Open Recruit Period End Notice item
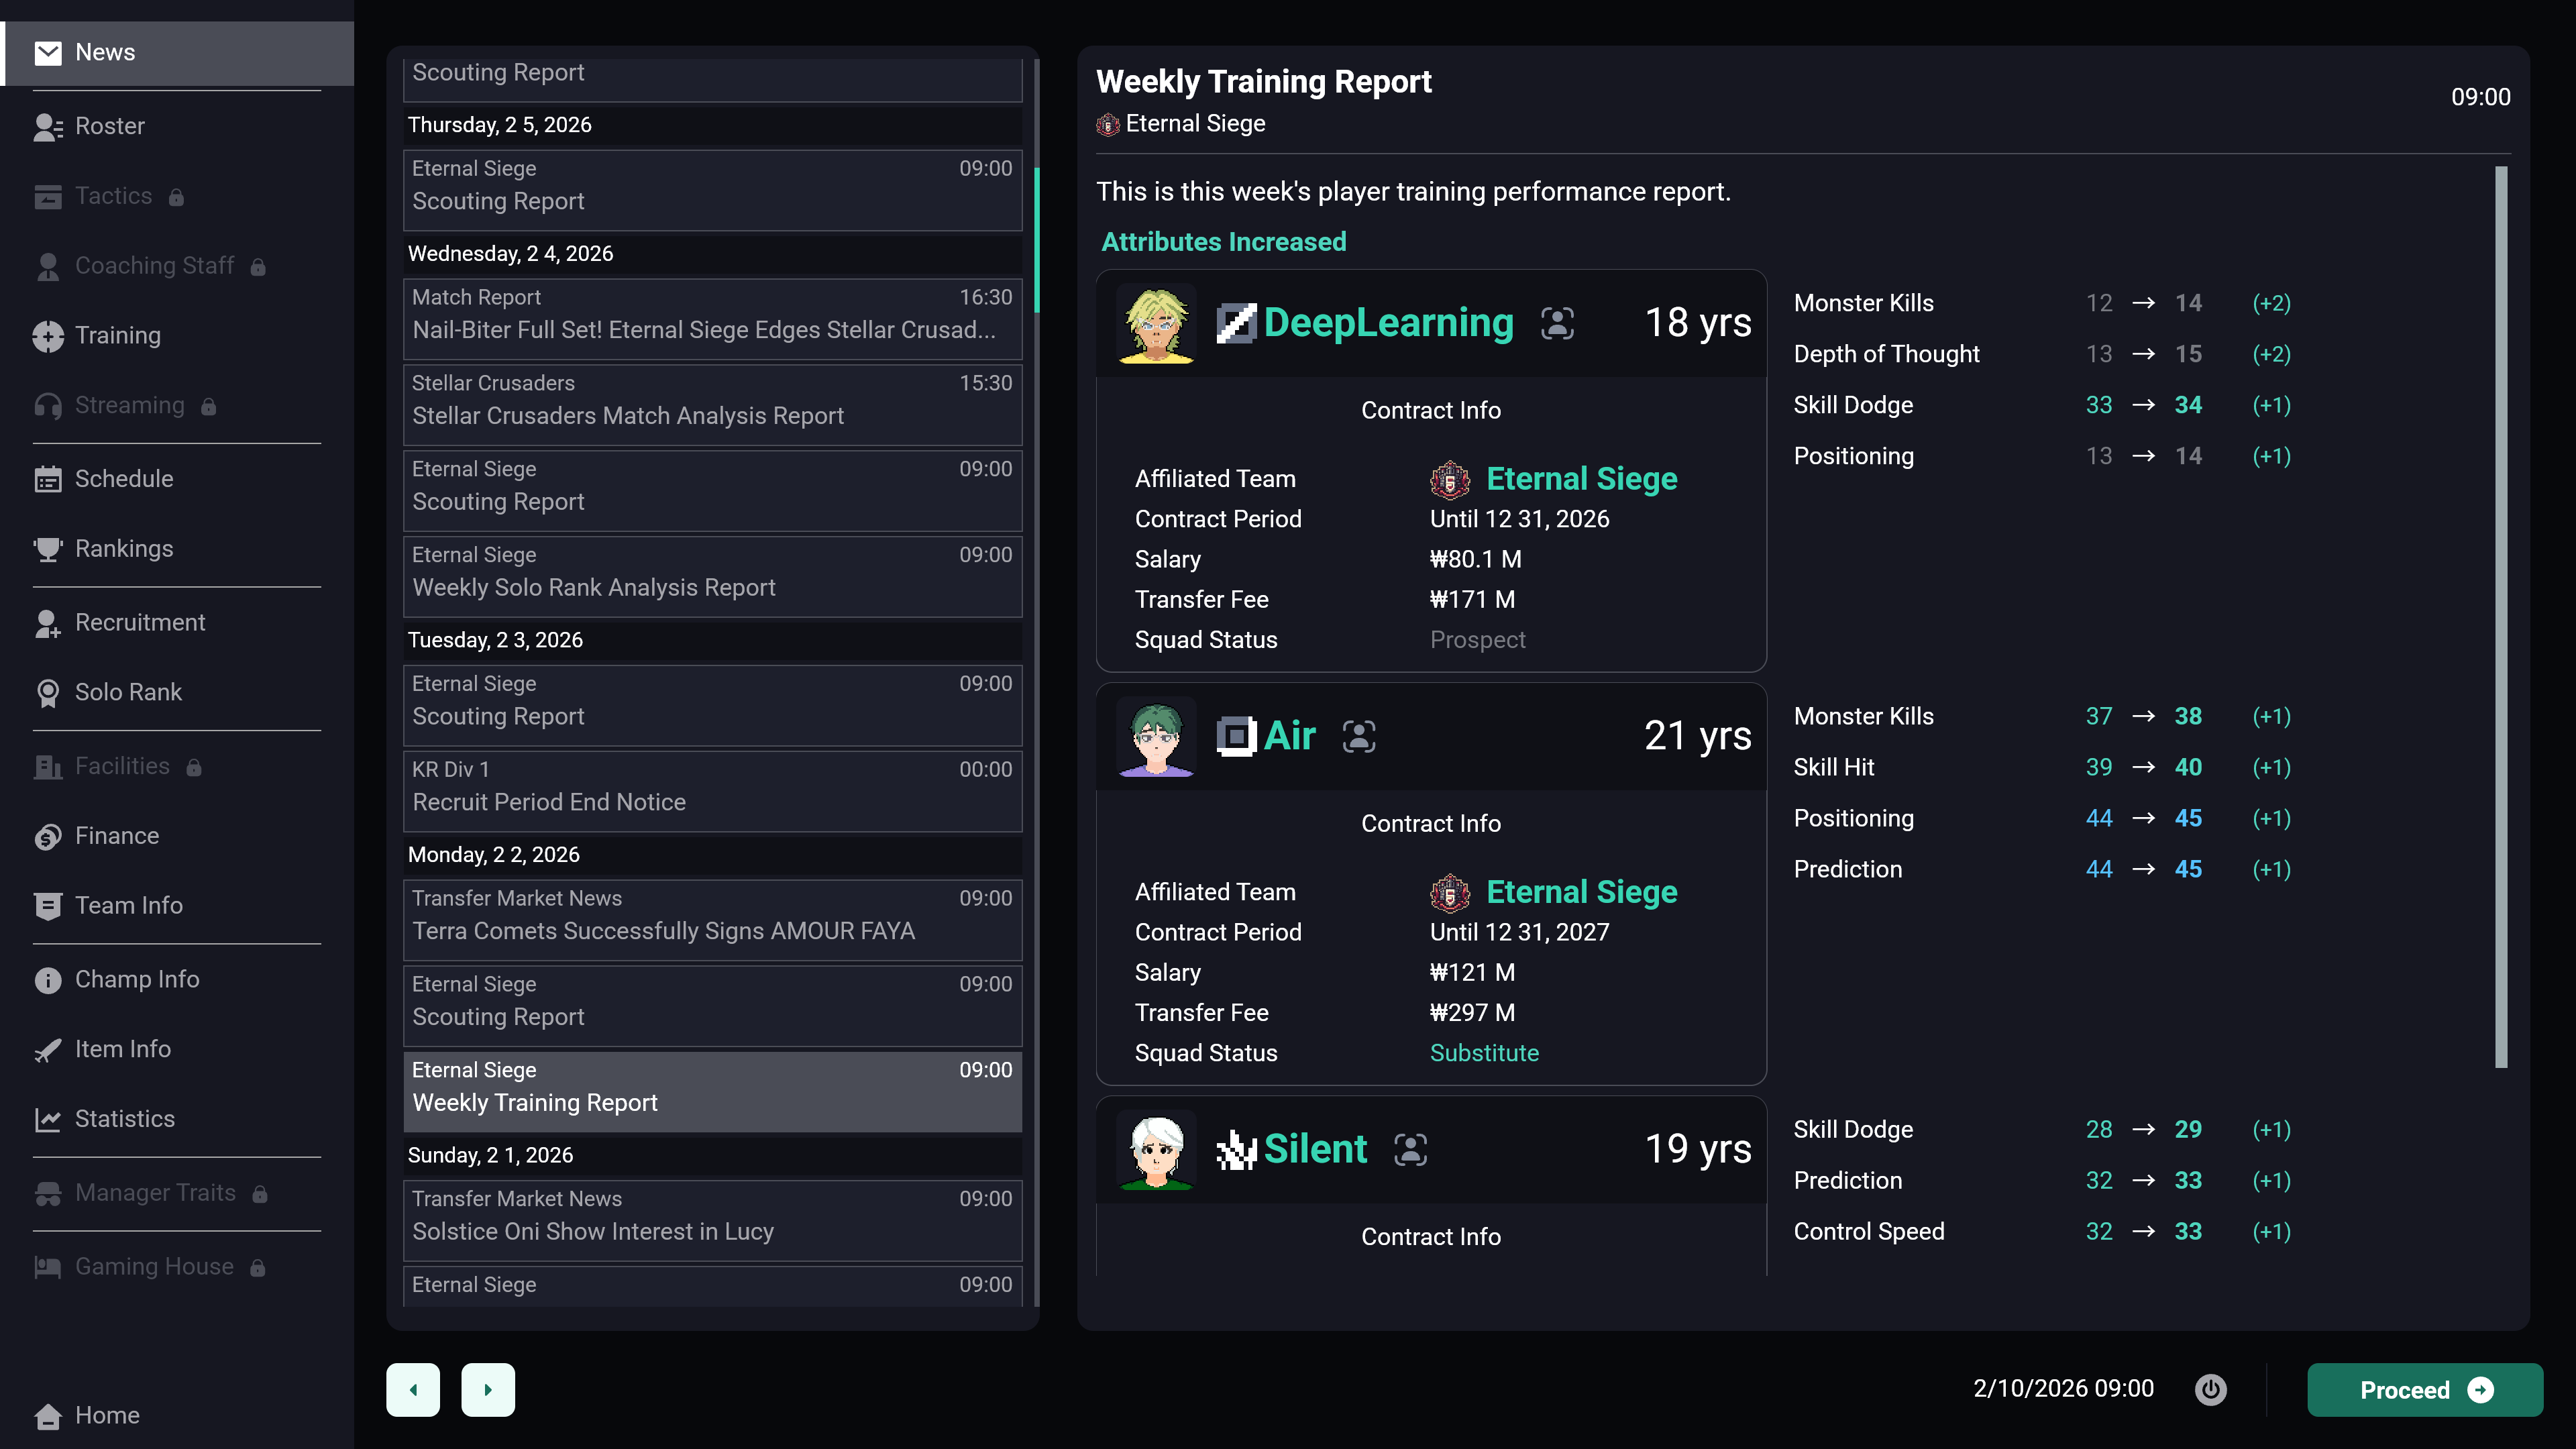Viewport: 2576px width, 1449px height. point(712,791)
